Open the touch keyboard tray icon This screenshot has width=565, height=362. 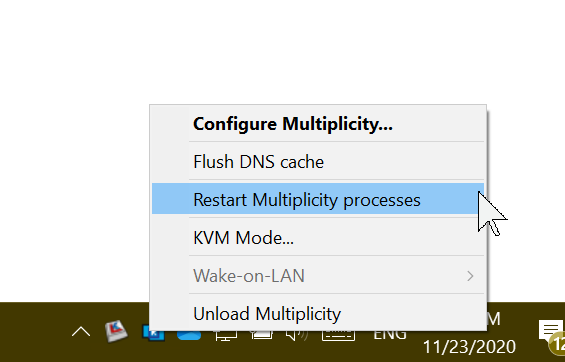(x=338, y=335)
